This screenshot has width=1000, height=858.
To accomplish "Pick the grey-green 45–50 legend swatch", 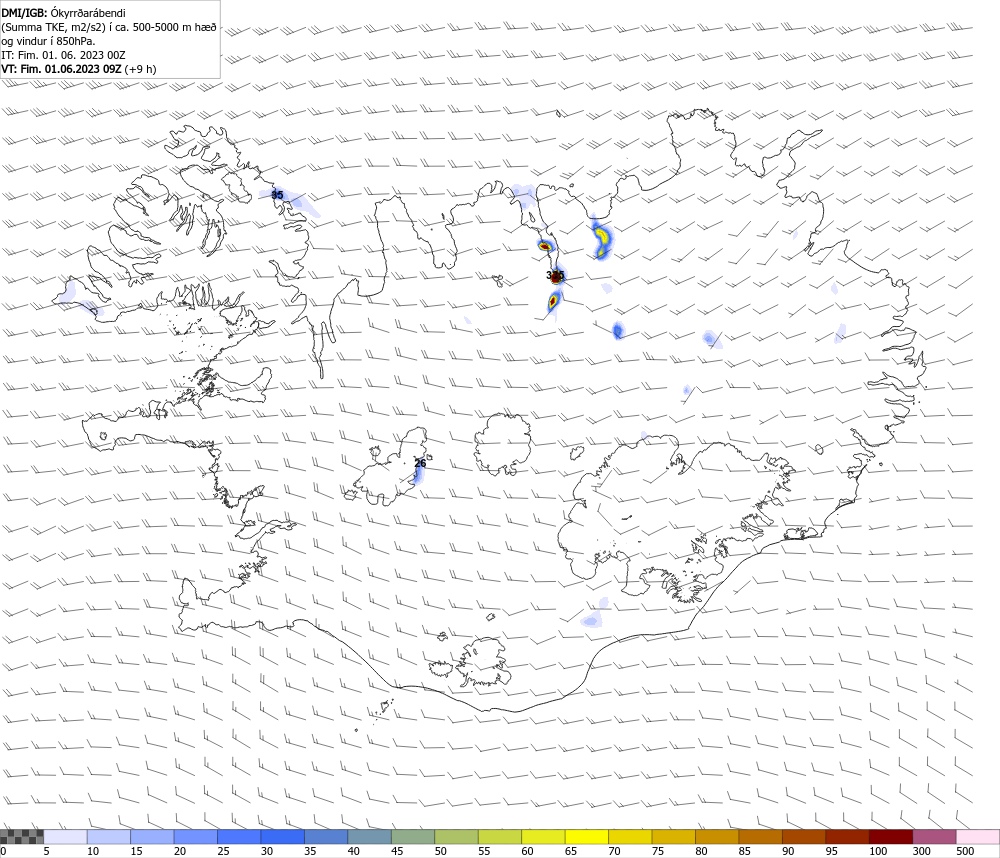I will click(x=413, y=837).
